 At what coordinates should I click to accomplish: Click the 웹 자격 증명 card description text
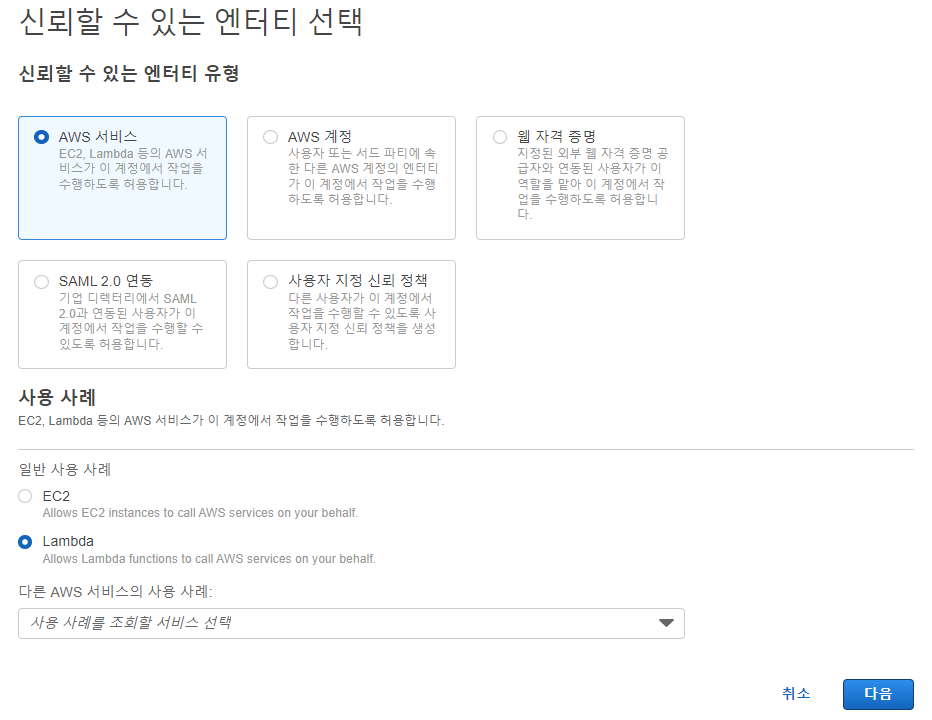tap(593, 184)
